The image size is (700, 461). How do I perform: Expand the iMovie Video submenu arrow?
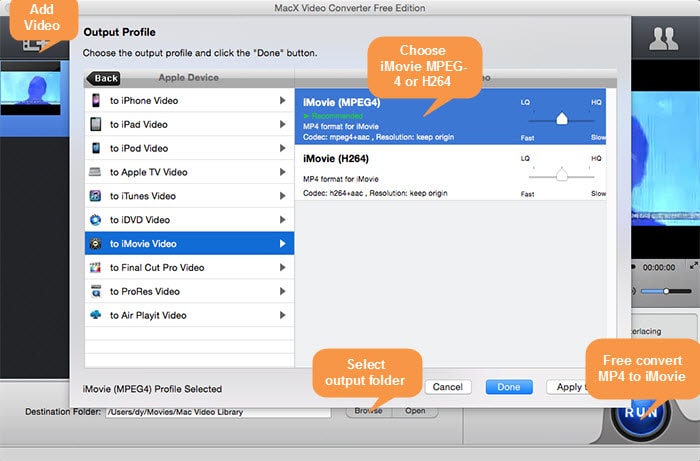(x=282, y=244)
